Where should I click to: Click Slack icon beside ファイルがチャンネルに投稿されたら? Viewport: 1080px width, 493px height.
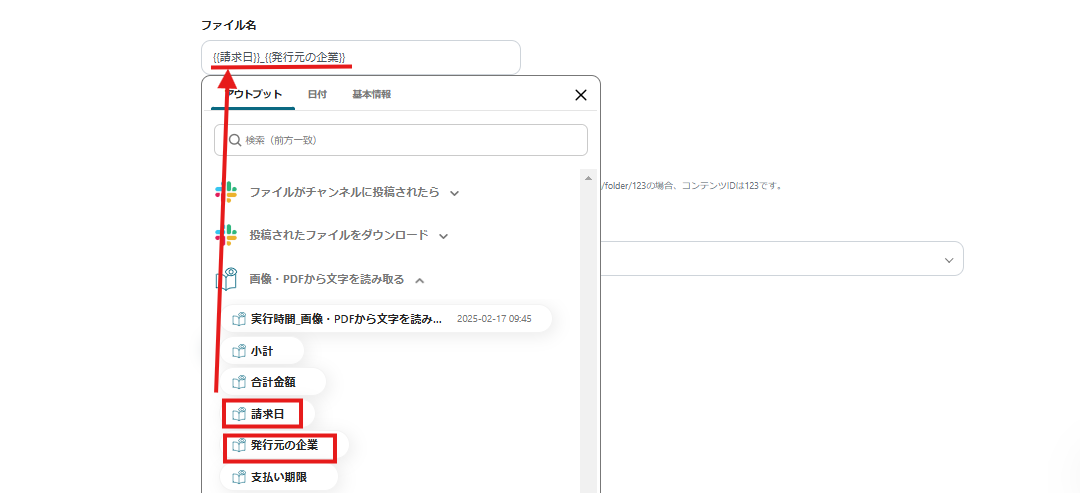(x=226, y=192)
